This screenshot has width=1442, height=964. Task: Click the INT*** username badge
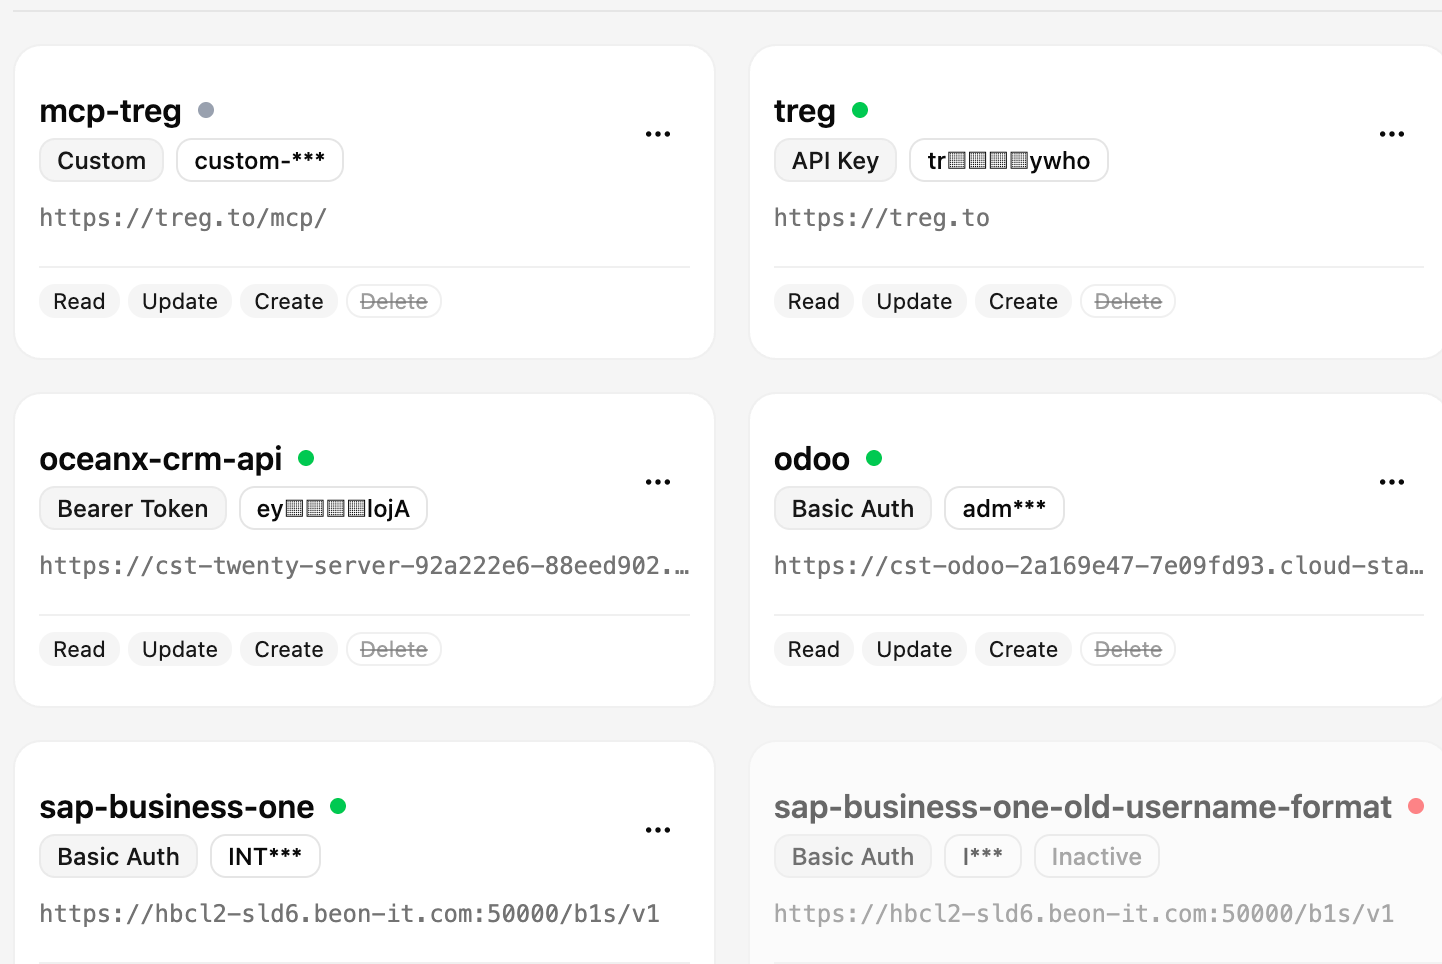265,856
